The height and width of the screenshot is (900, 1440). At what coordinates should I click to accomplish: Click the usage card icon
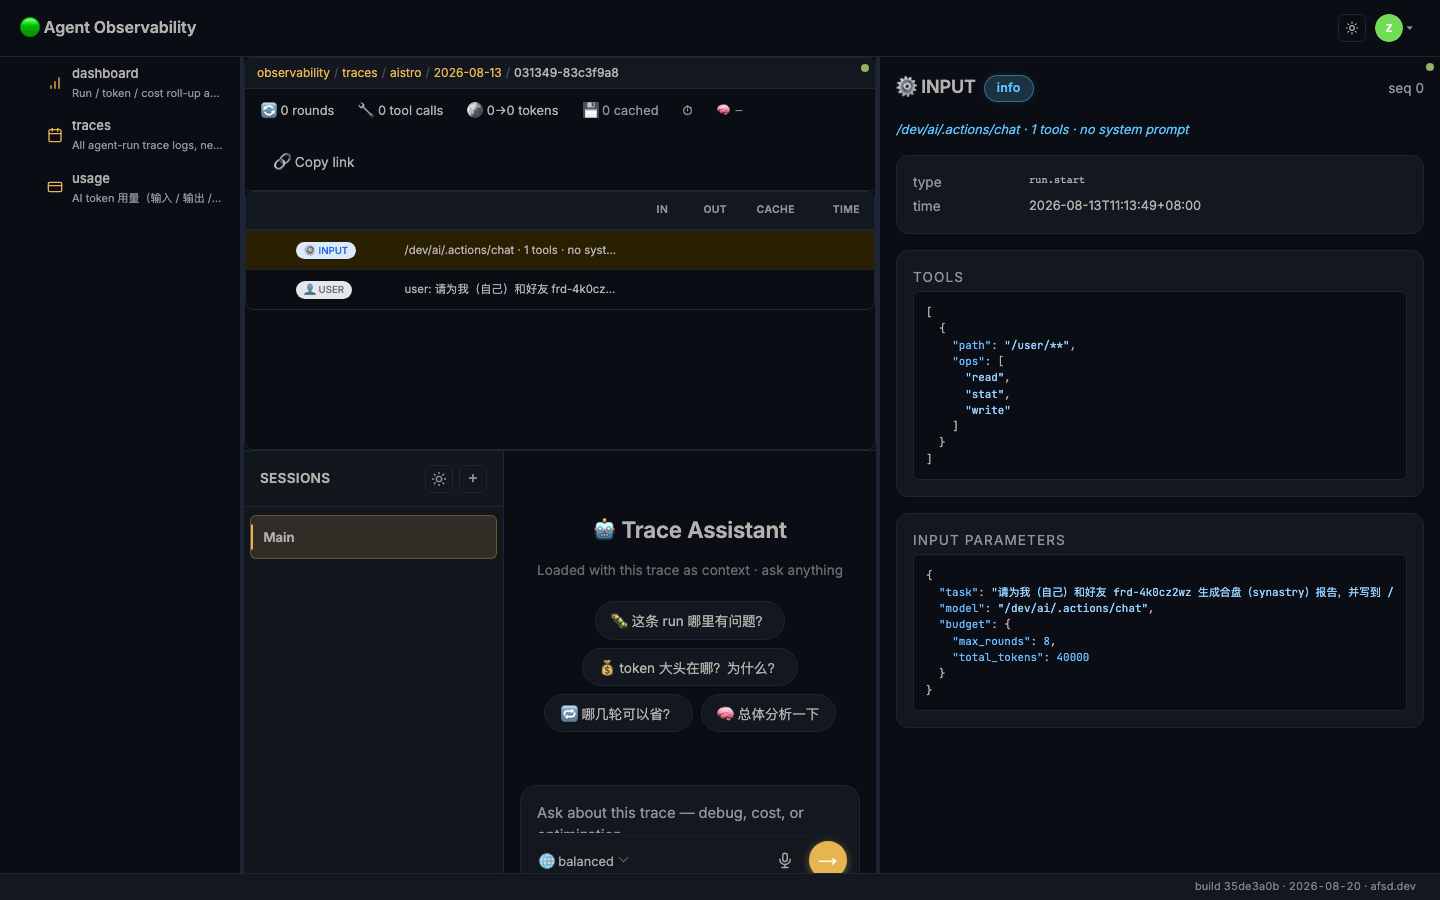coord(55,187)
